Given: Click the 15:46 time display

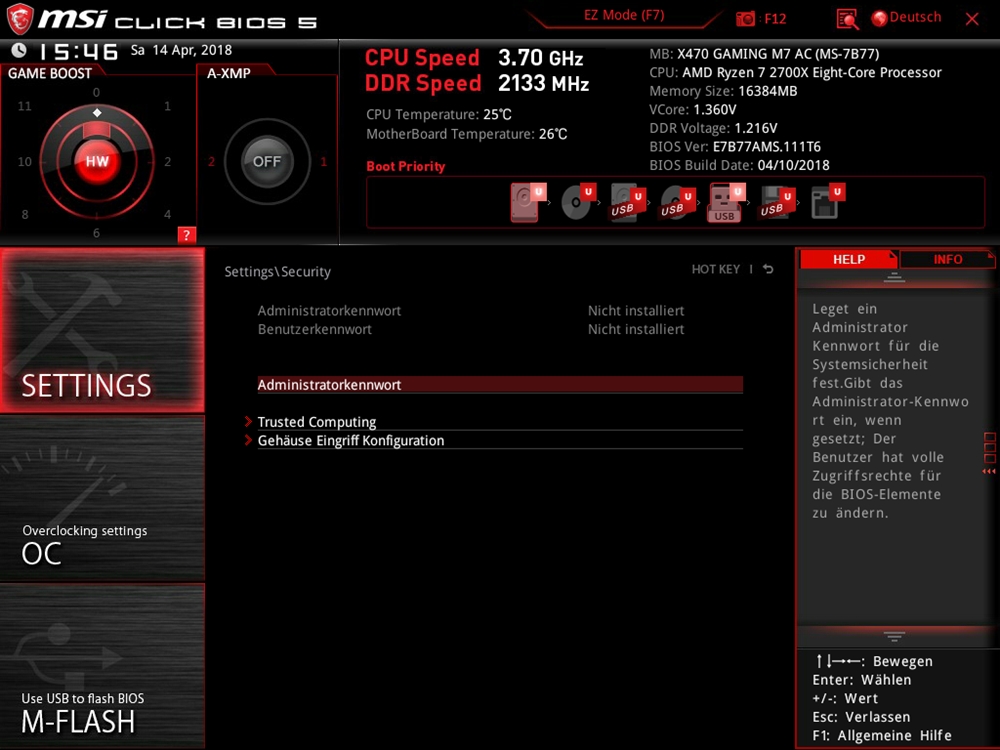Looking at the screenshot, I should pos(78,51).
